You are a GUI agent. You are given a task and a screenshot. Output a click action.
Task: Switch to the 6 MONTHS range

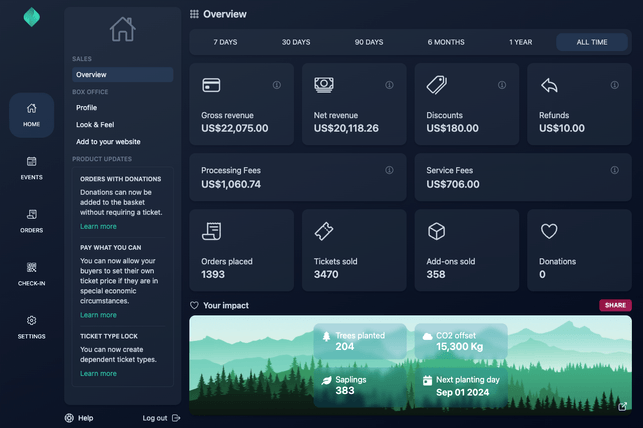click(446, 42)
